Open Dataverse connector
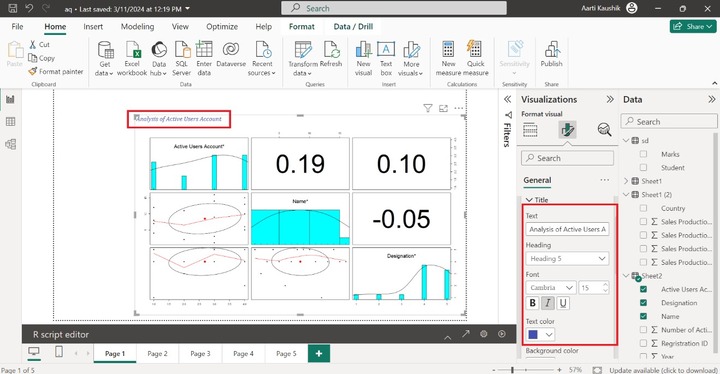720x374 pixels. pyautogui.click(x=231, y=54)
